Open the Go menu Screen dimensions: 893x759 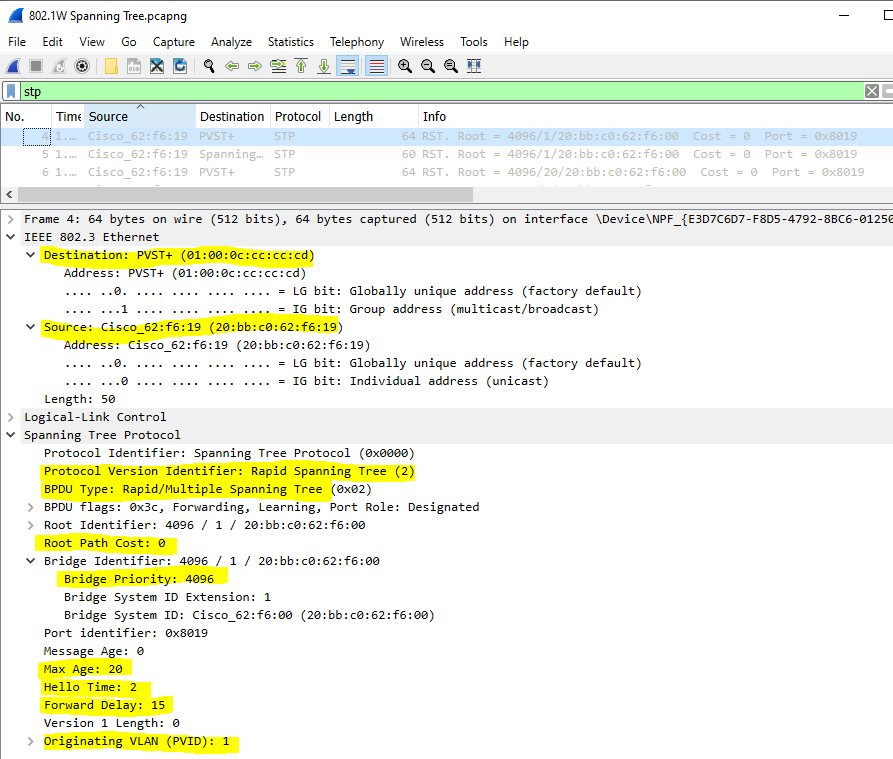[x=129, y=42]
